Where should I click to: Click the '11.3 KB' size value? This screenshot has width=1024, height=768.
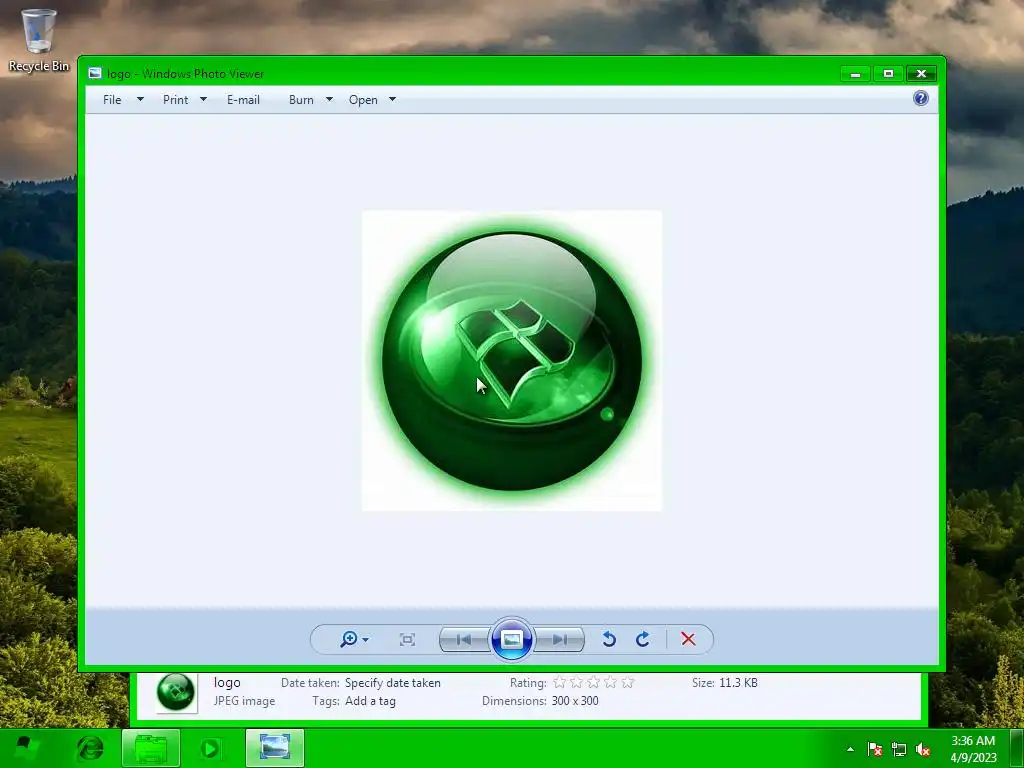pyautogui.click(x=738, y=682)
